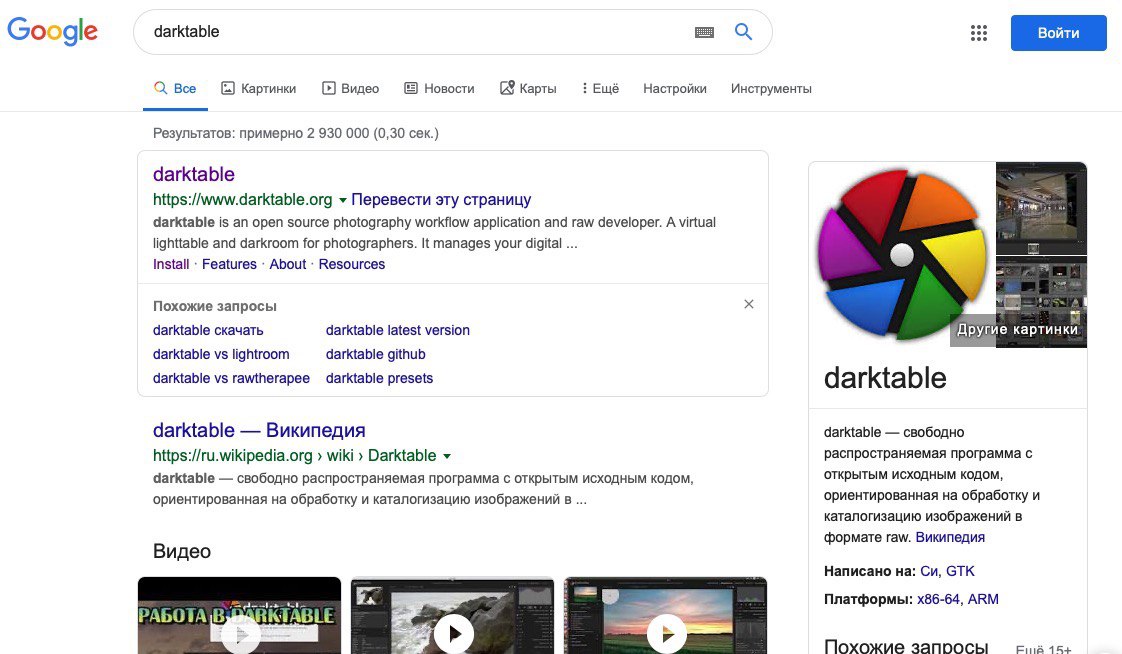The image size is (1122, 654).
Task: Click the Видео tab play icon
Action: pyautogui.click(x=328, y=88)
